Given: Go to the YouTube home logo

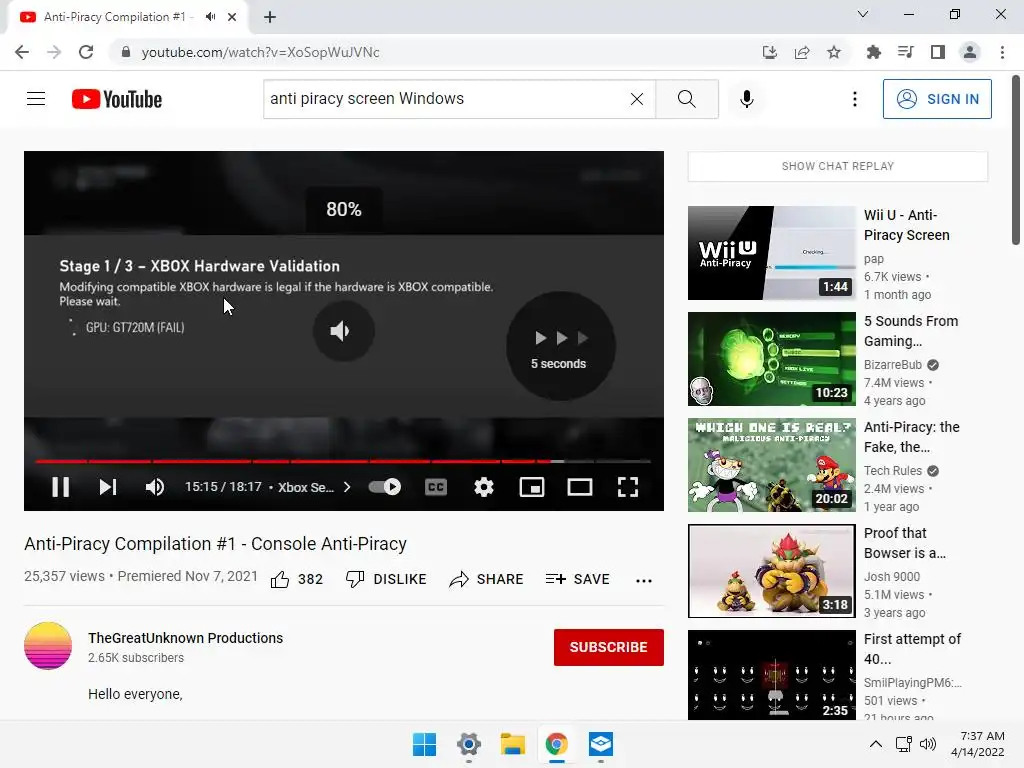Looking at the screenshot, I should pos(117,99).
